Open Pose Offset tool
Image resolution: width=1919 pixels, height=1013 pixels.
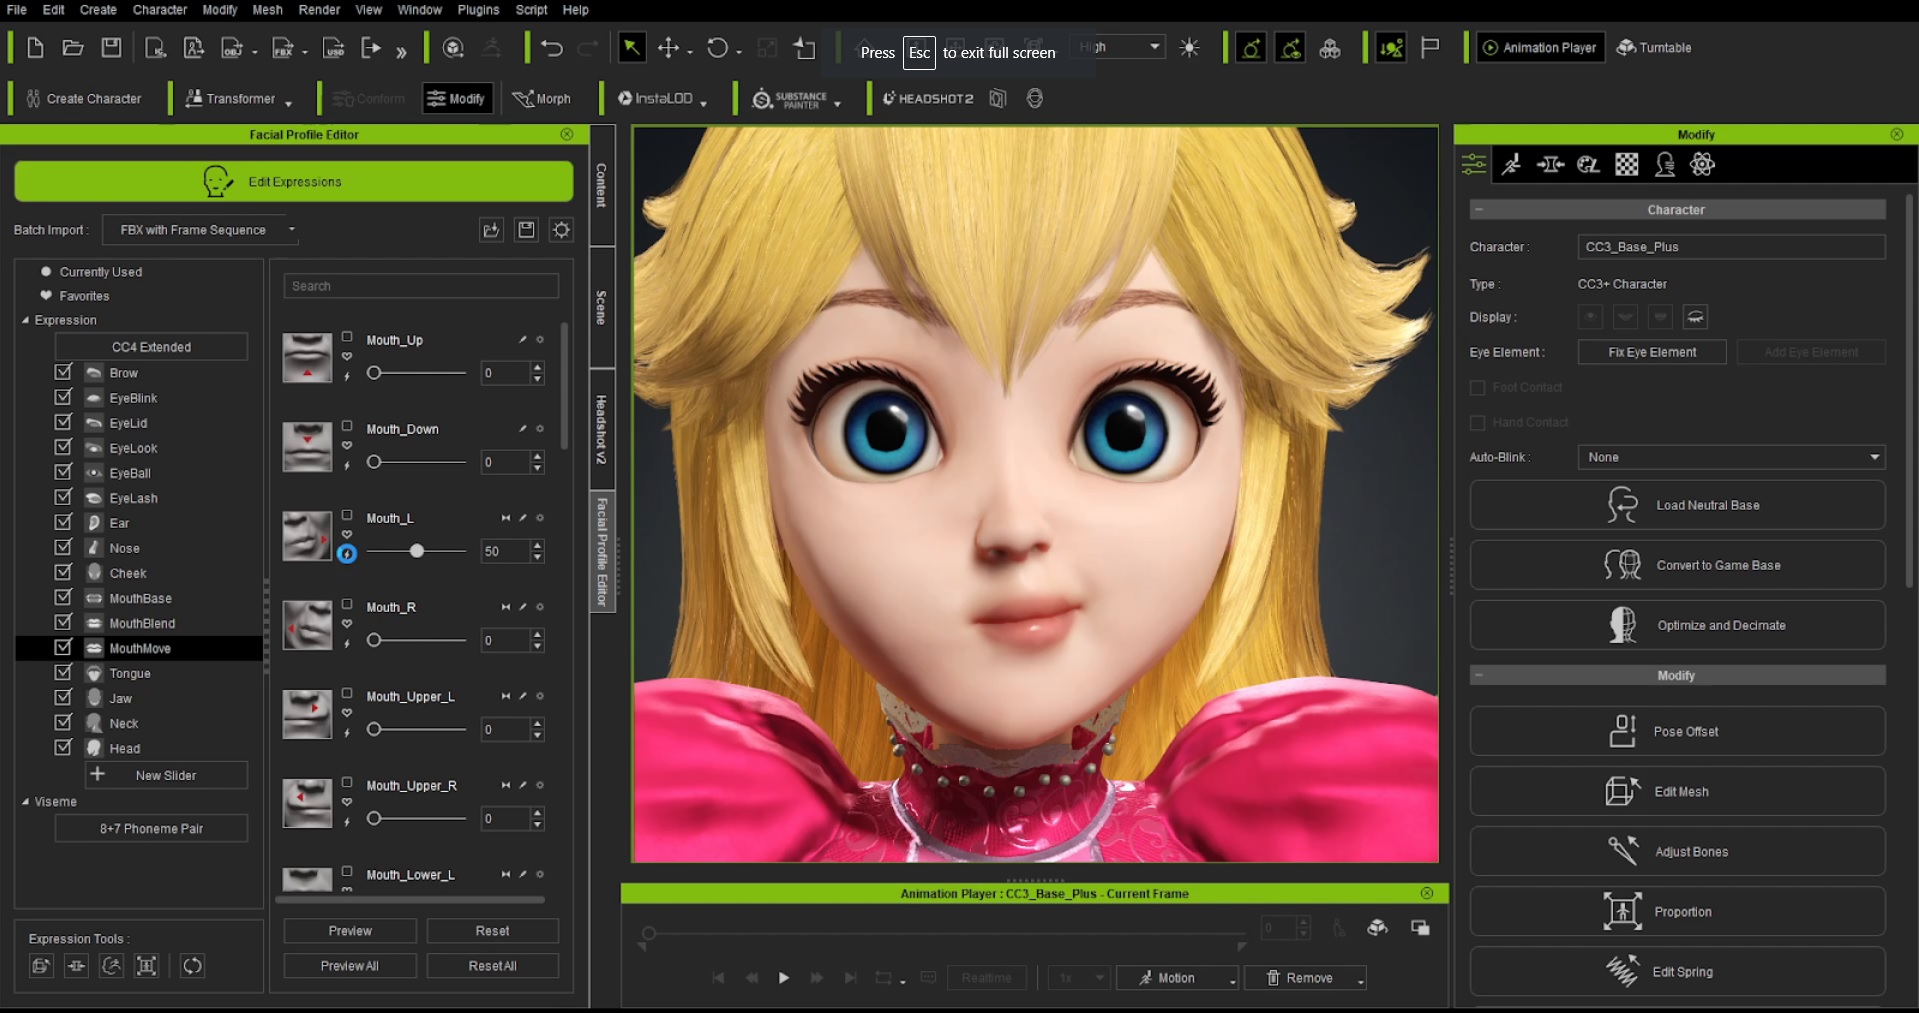(1677, 731)
